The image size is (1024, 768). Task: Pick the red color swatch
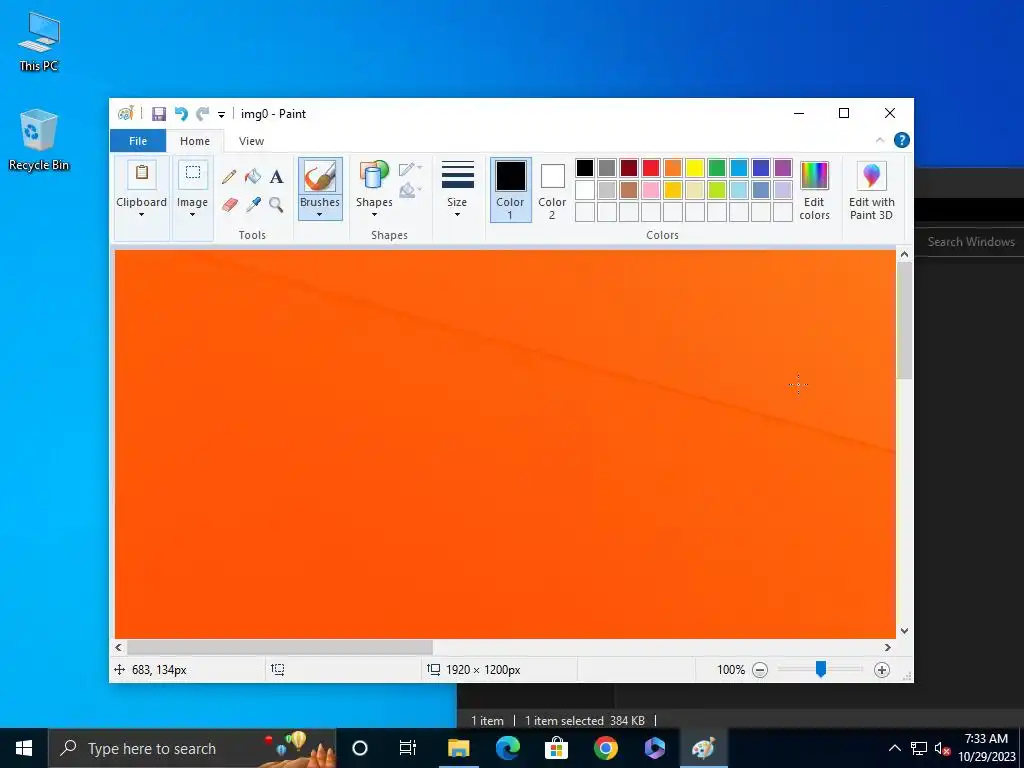pyautogui.click(x=651, y=168)
